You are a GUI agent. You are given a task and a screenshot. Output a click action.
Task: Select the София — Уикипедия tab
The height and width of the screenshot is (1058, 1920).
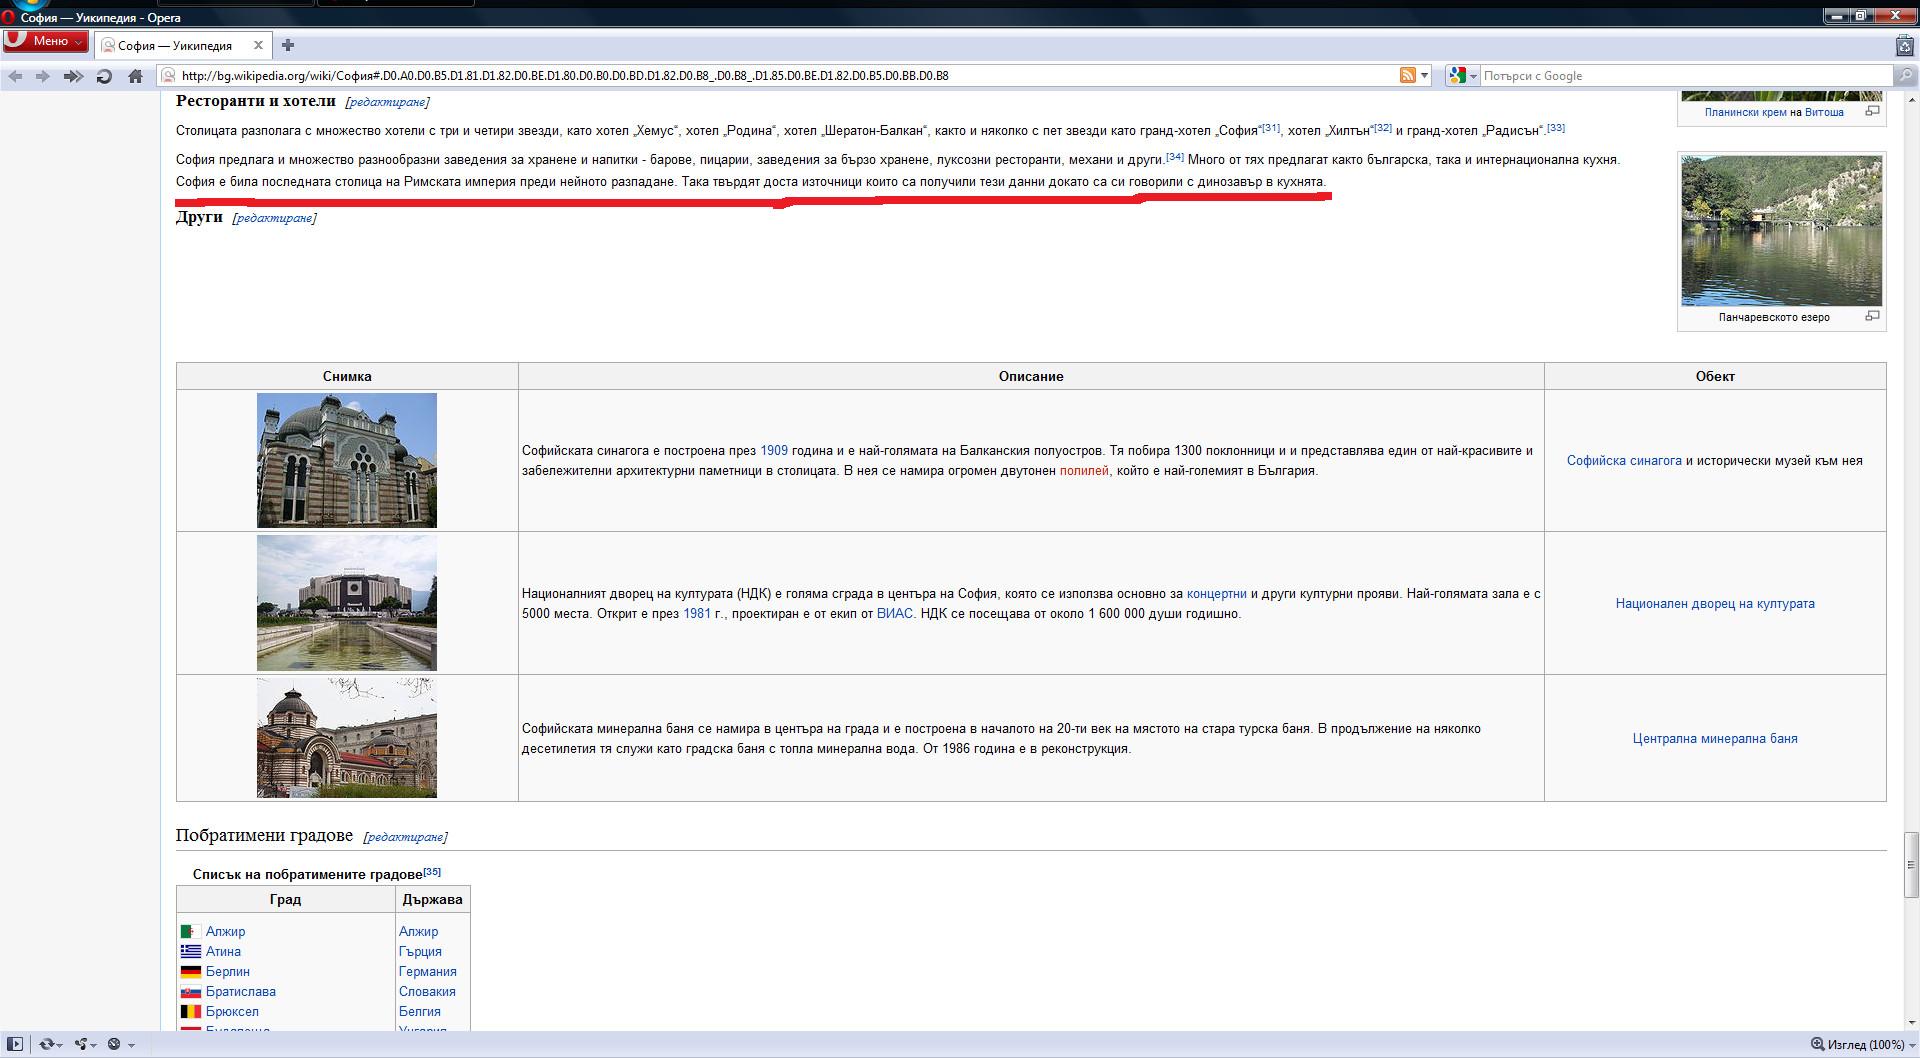pos(182,45)
